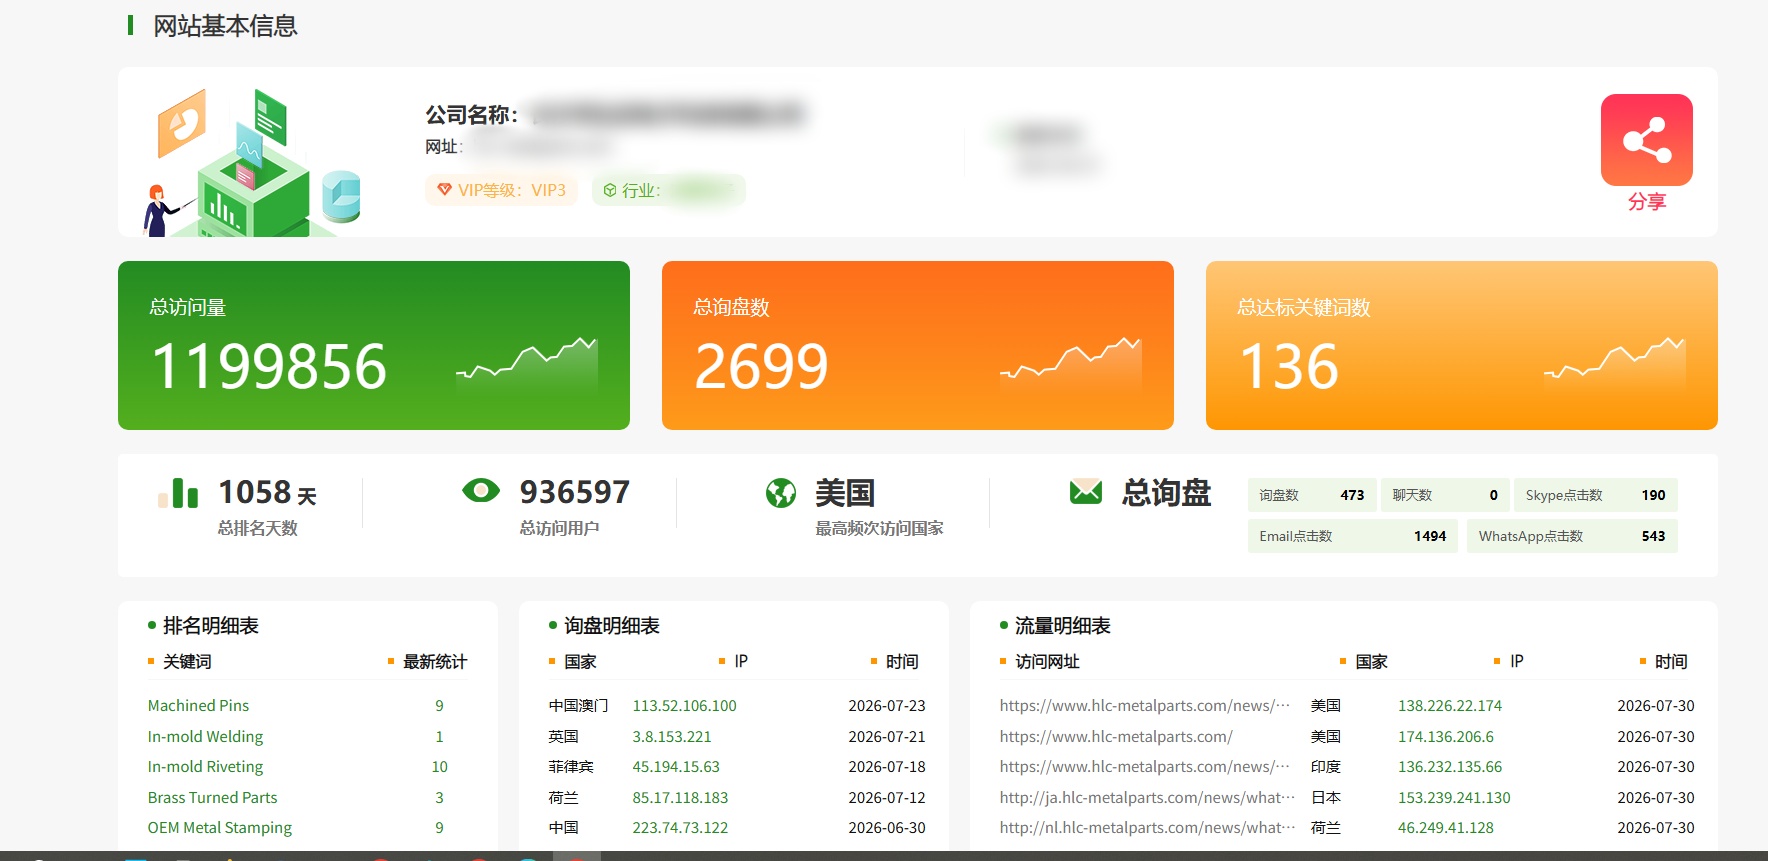Click the red share icon button
1768x861 pixels.
1646,140
